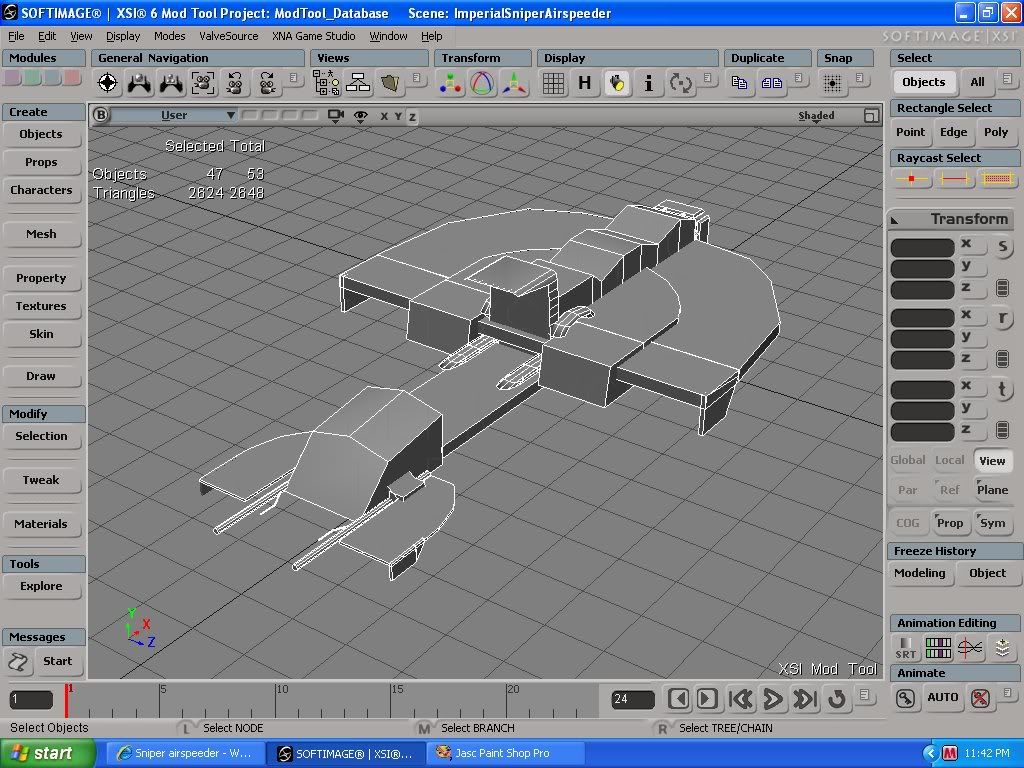Open the ValveSource menu
This screenshot has height=768, width=1024.
click(x=229, y=36)
